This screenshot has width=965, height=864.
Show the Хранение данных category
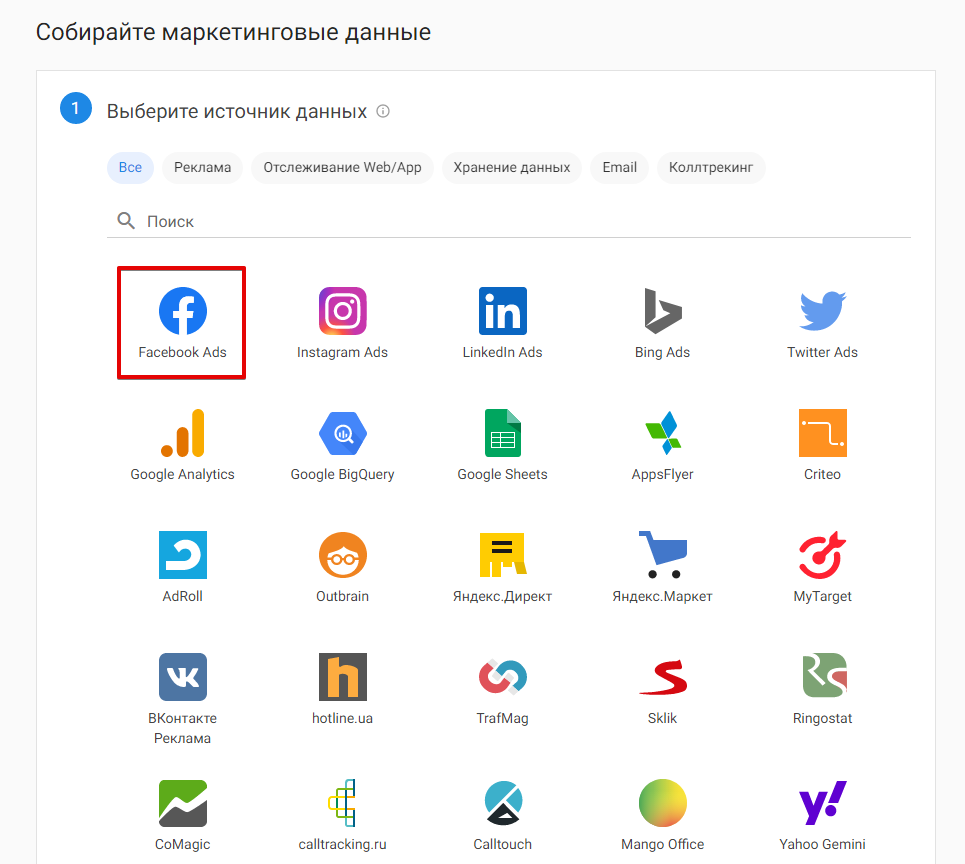[512, 167]
